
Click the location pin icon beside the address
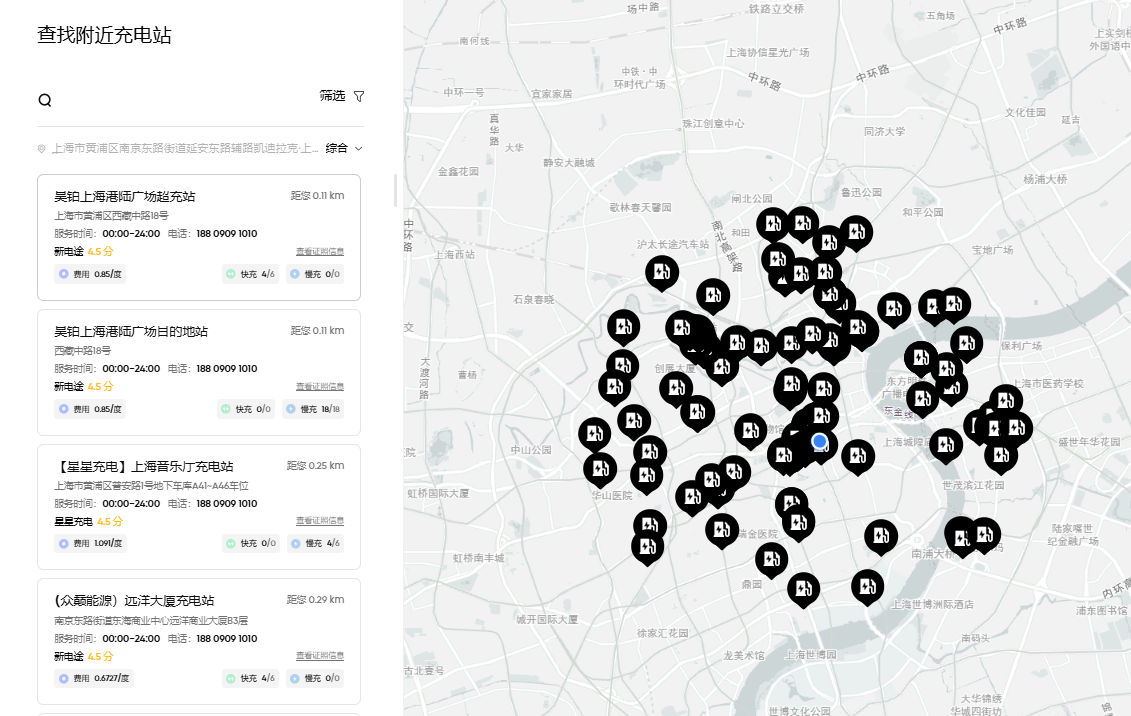pyautogui.click(x=42, y=149)
